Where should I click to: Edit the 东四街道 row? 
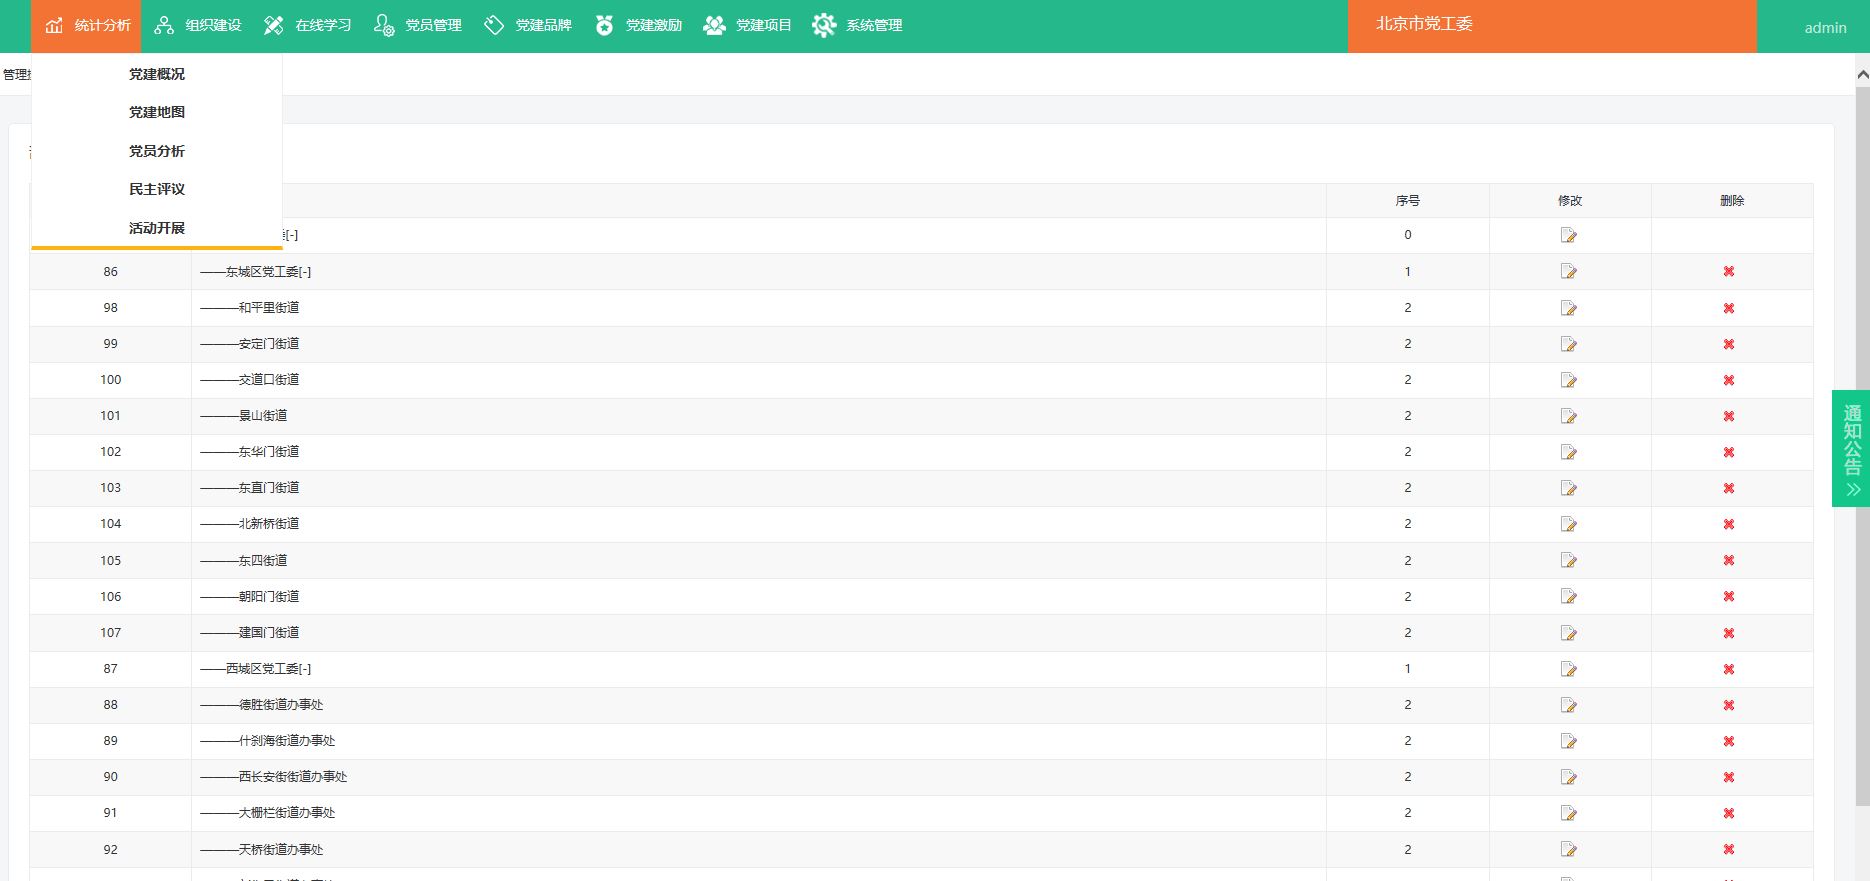coord(1568,561)
